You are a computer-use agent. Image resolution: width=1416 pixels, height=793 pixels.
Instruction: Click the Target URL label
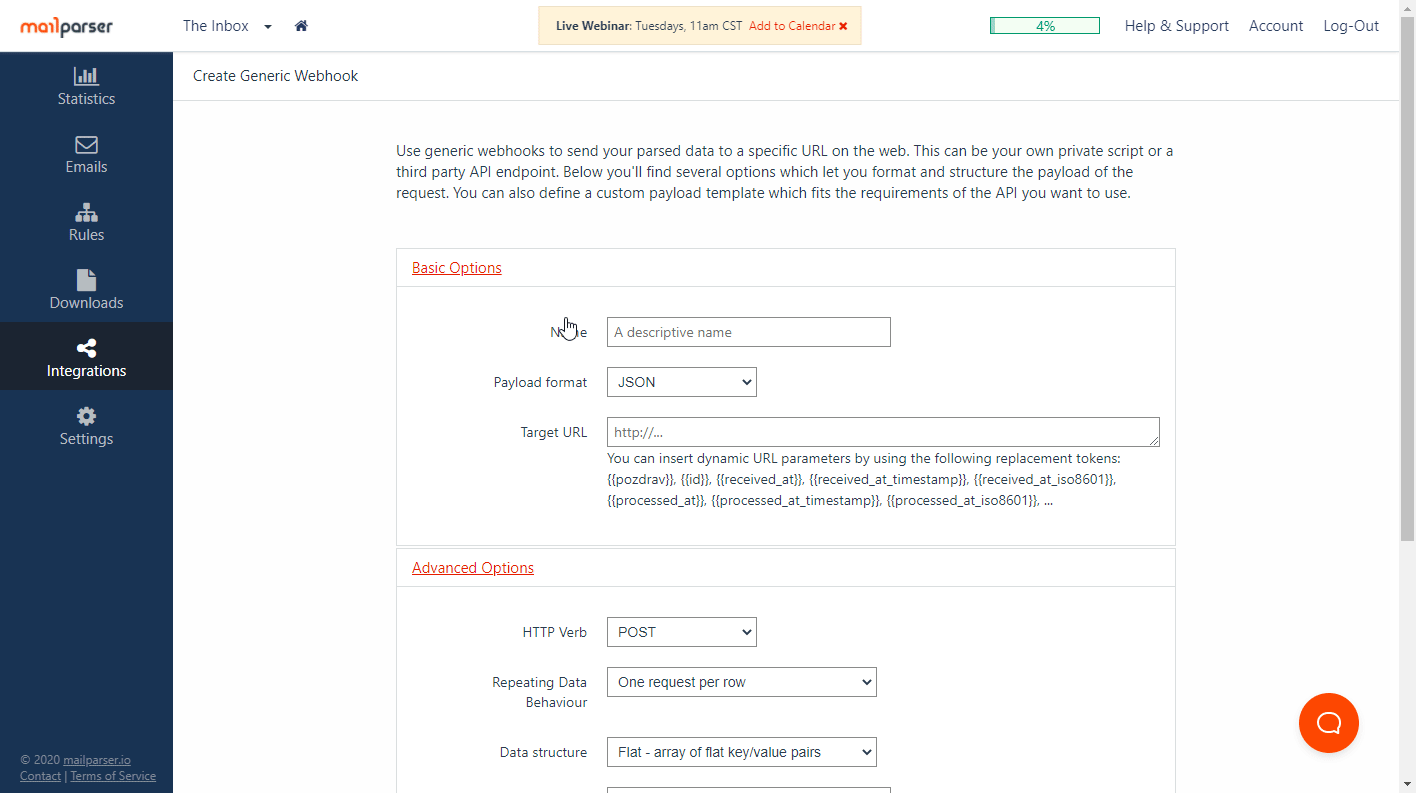[x=554, y=432]
